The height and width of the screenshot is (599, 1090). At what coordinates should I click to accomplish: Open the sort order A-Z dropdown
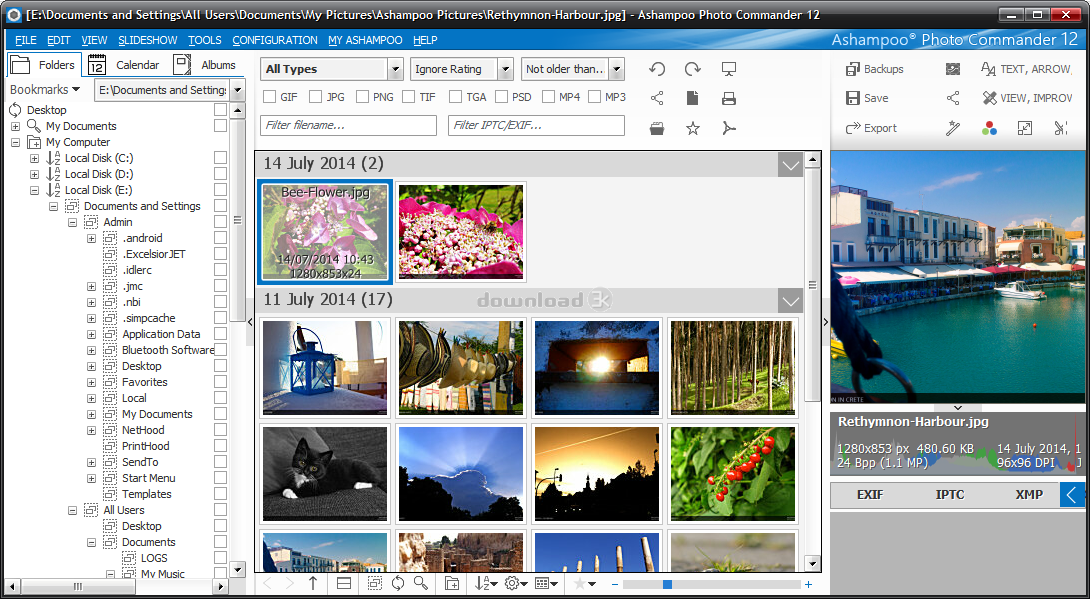pos(485,584)
